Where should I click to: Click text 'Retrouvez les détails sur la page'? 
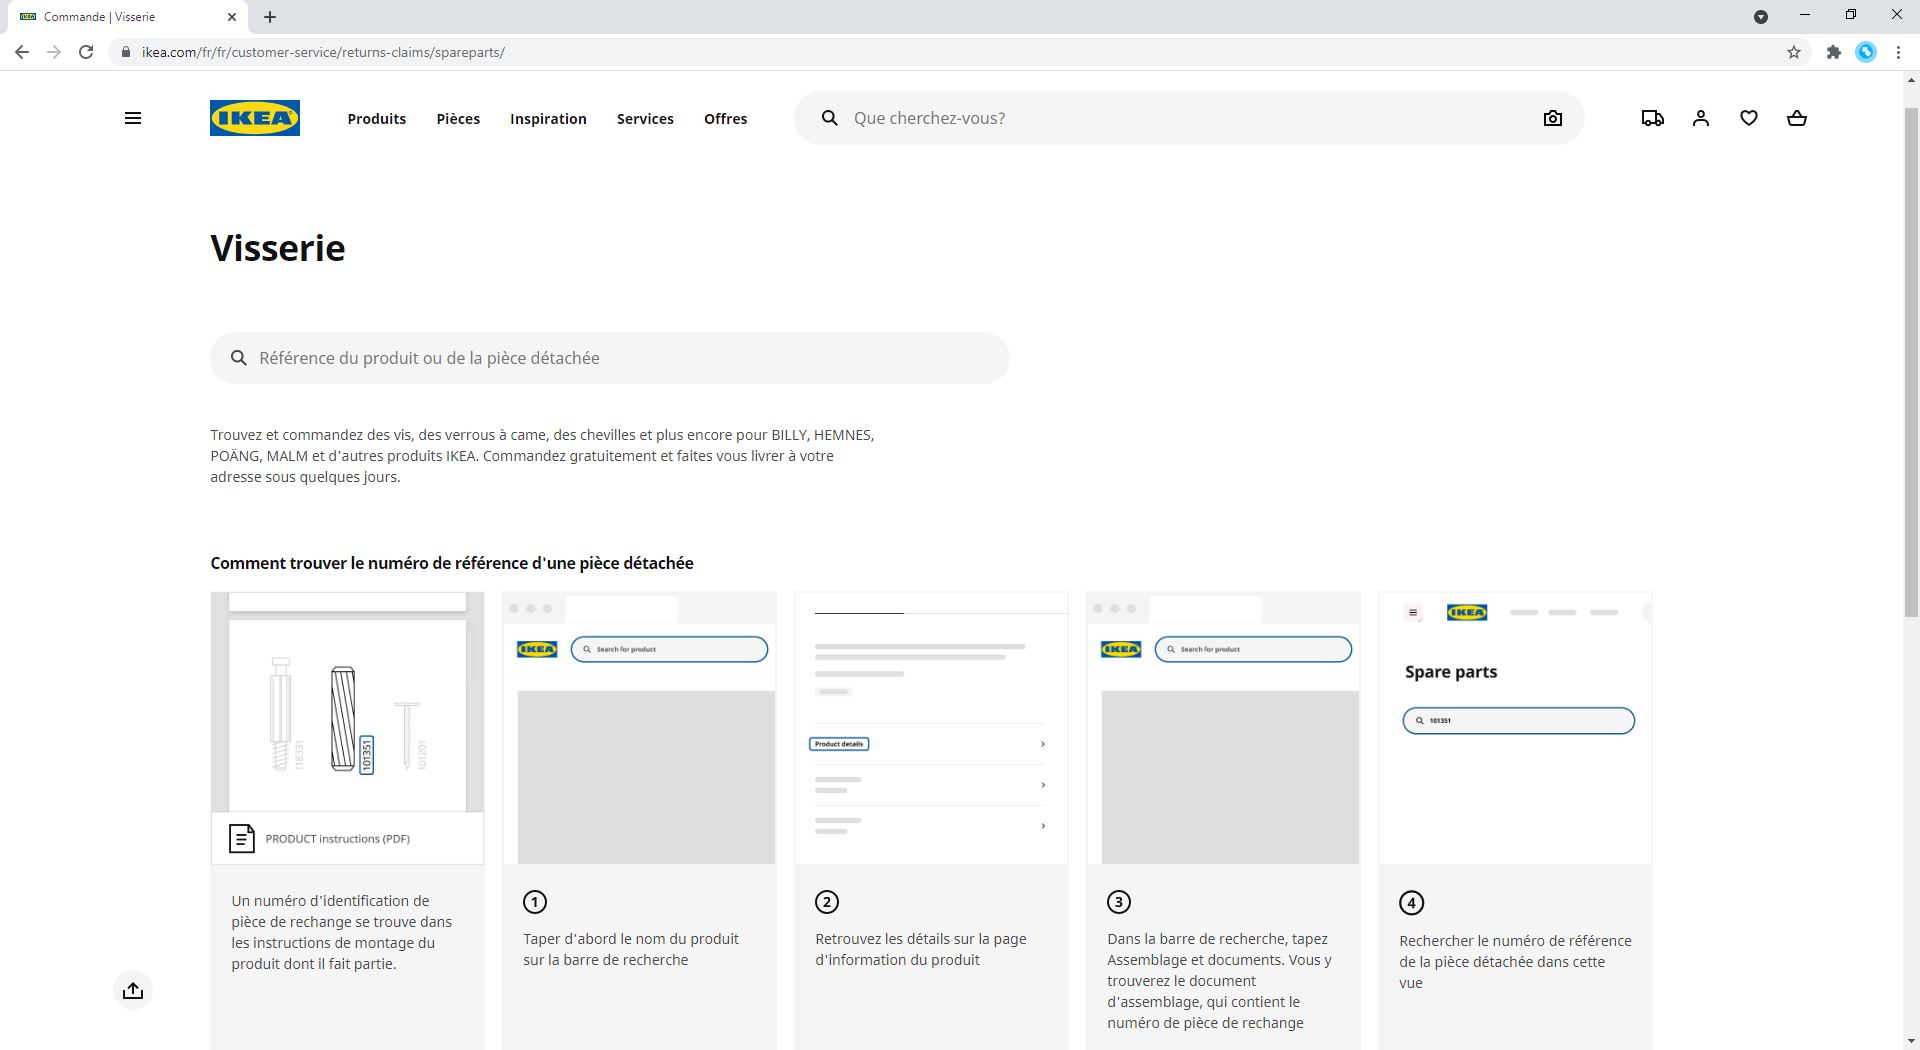point(921,939)
